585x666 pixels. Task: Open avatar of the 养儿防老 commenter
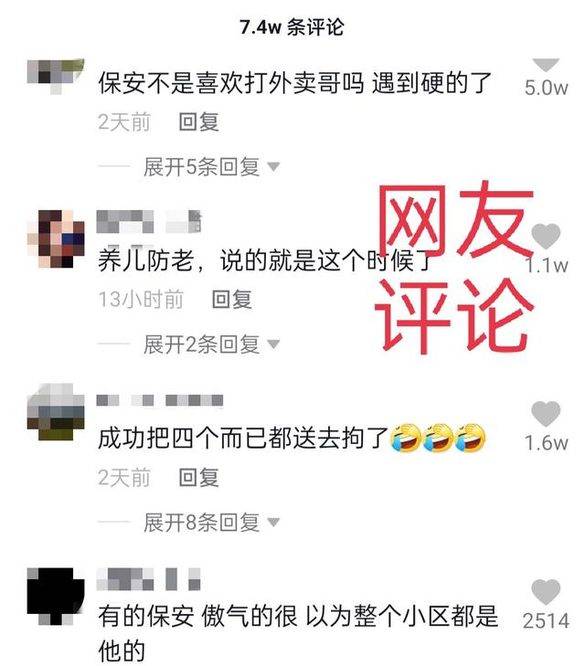click(x=56, y=238)
